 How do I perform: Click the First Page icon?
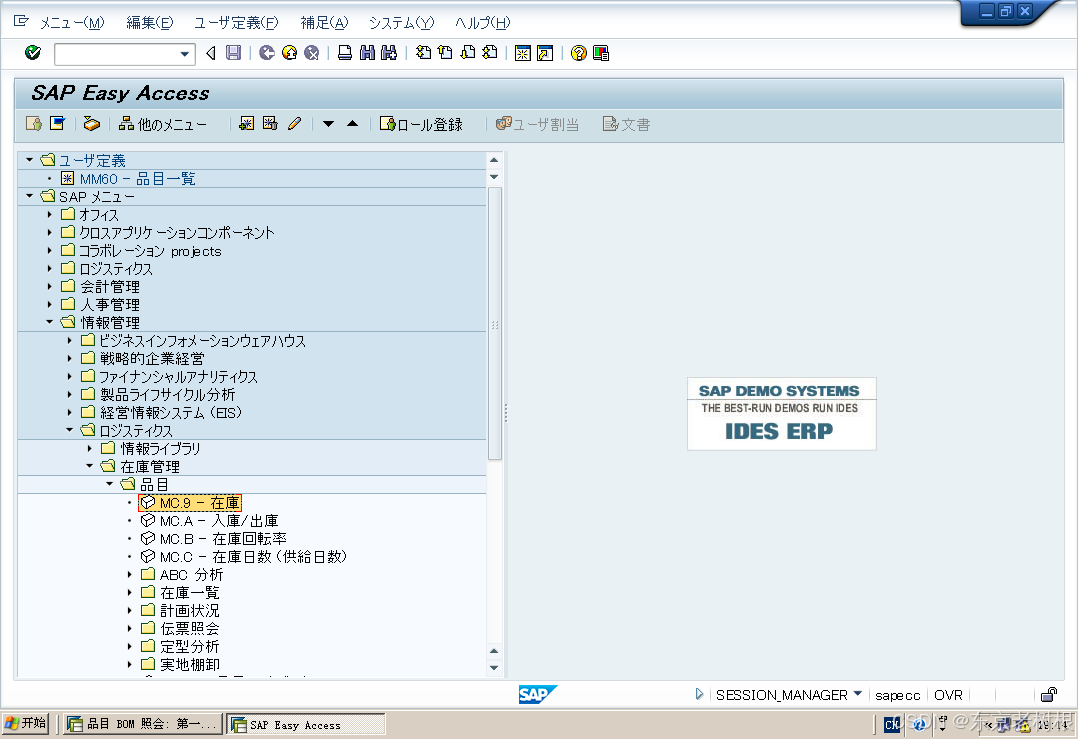[424, 53]
